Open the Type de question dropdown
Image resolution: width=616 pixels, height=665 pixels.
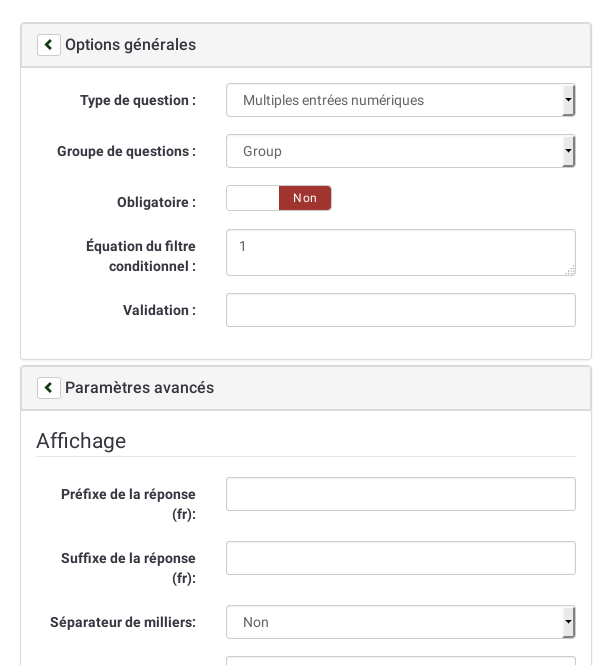pyautogui.click(x=400, y=100)
